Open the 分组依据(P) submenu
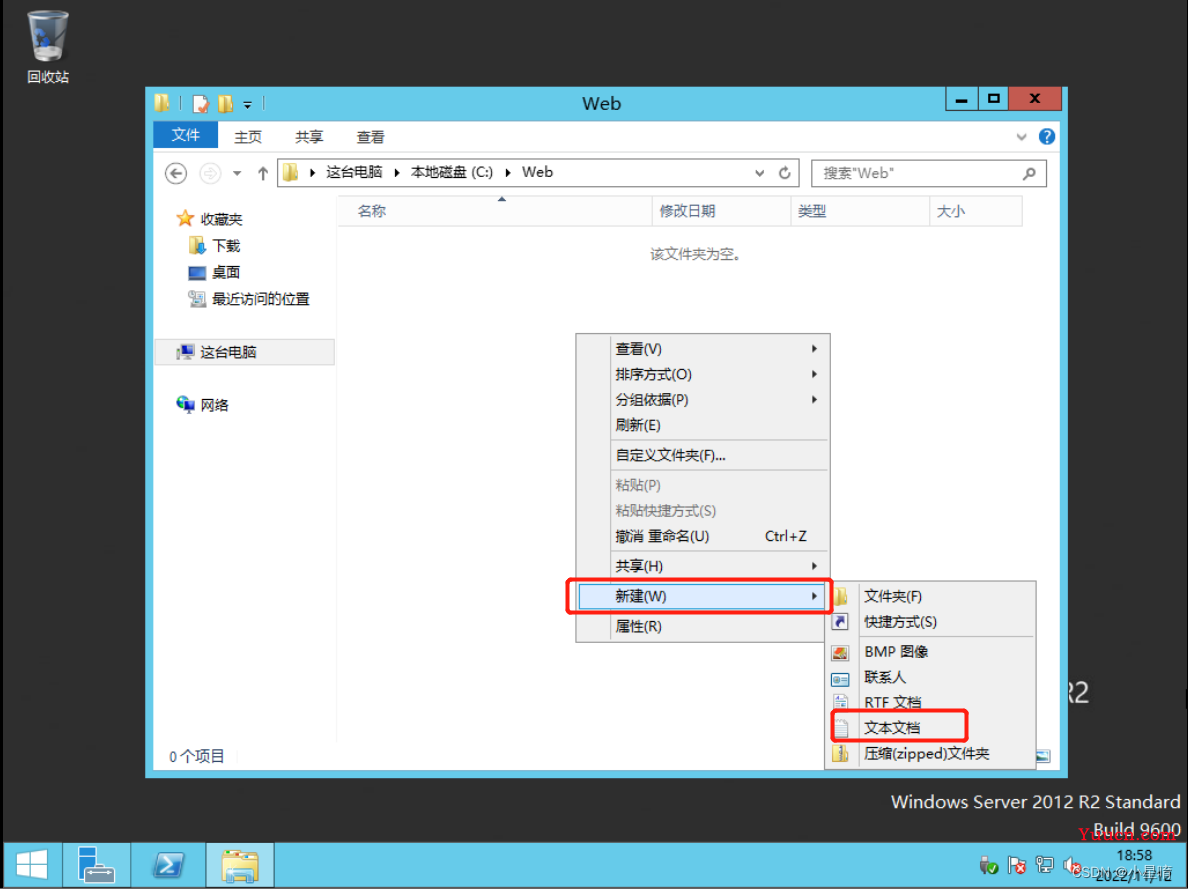The height and width of the screenshot is (889, 1188). (702, 399)
